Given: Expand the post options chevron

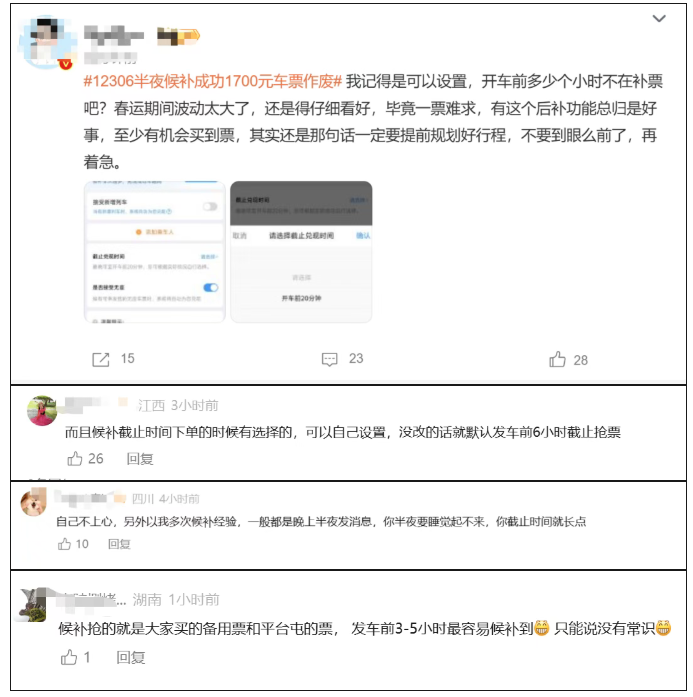Looking at the screenshot, I should tap(658, 19).
